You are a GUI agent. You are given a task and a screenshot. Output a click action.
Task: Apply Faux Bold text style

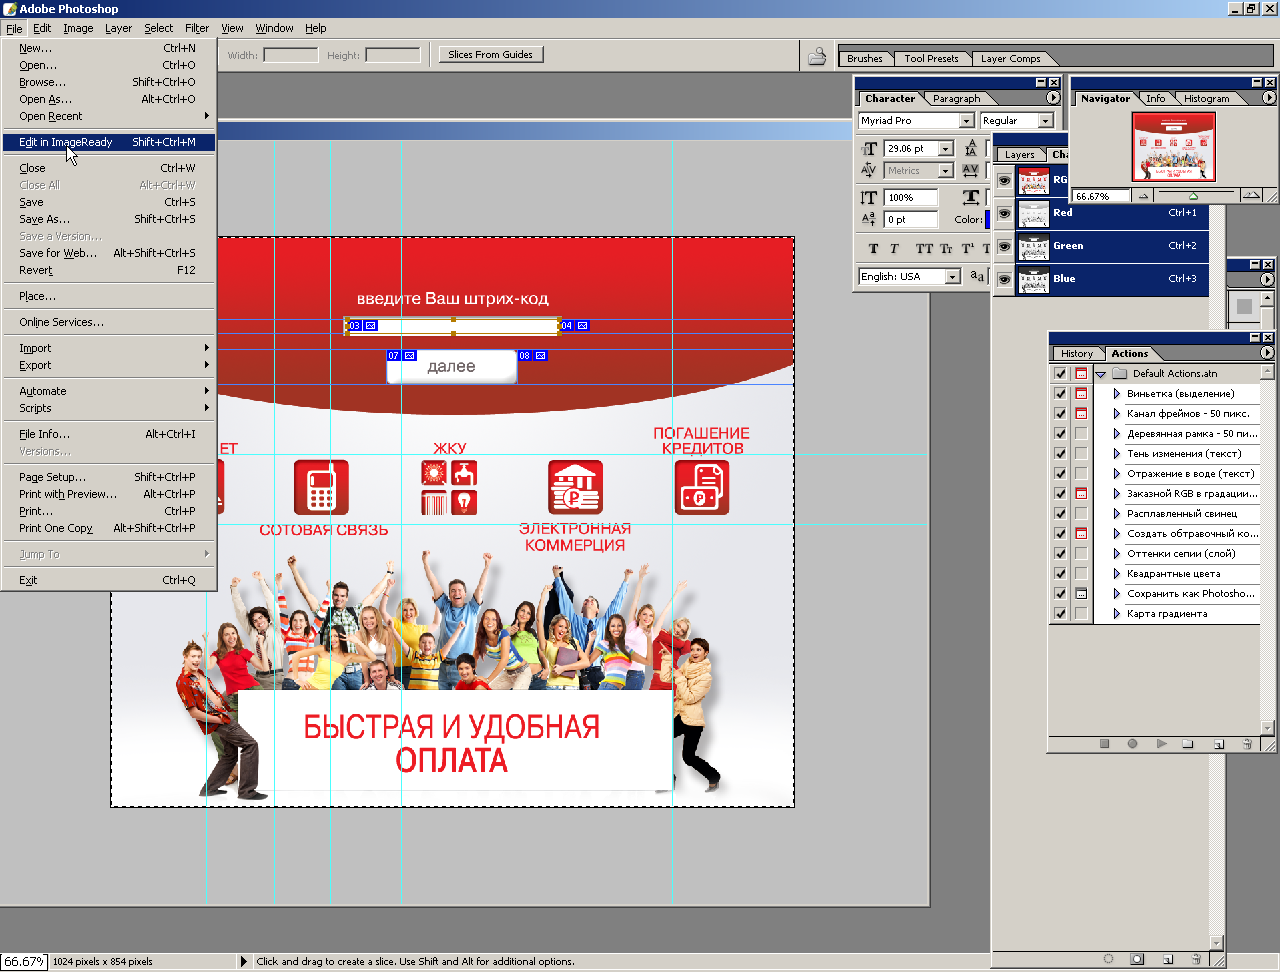coord(873,249)
